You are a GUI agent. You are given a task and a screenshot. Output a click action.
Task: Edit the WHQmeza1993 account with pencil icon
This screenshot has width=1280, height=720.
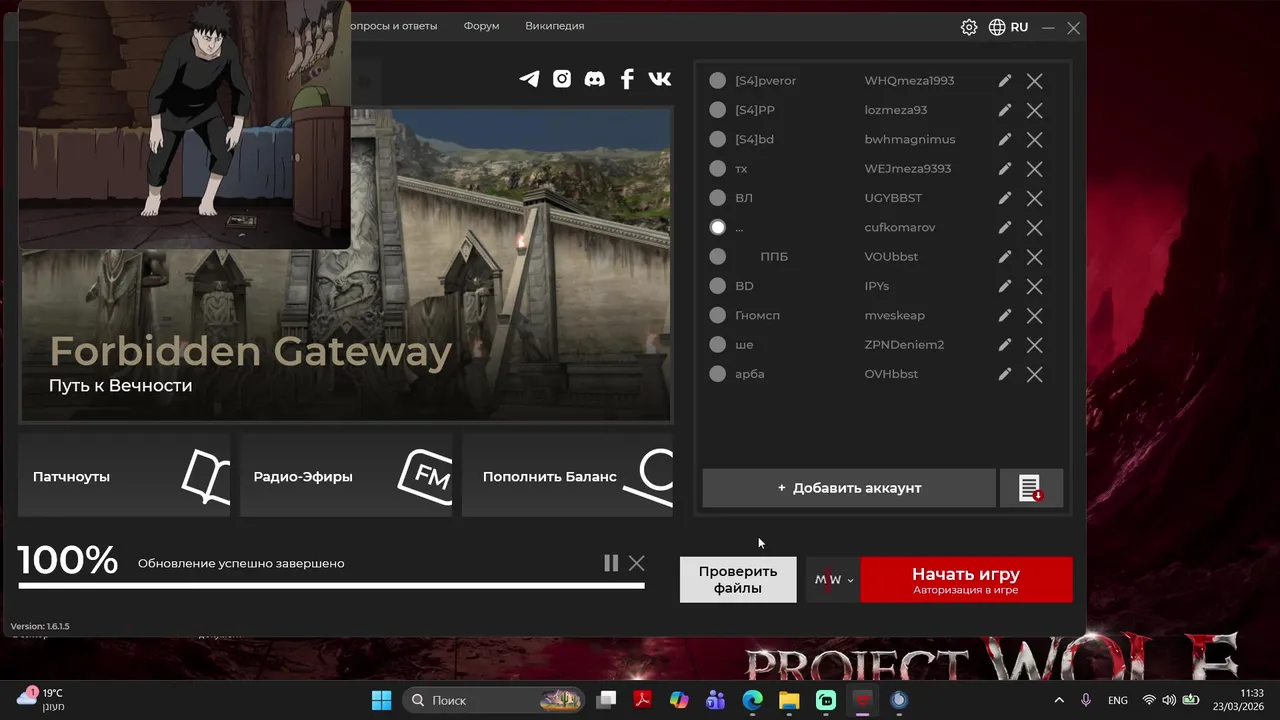pyautogui.click(x=1005, y=81)
